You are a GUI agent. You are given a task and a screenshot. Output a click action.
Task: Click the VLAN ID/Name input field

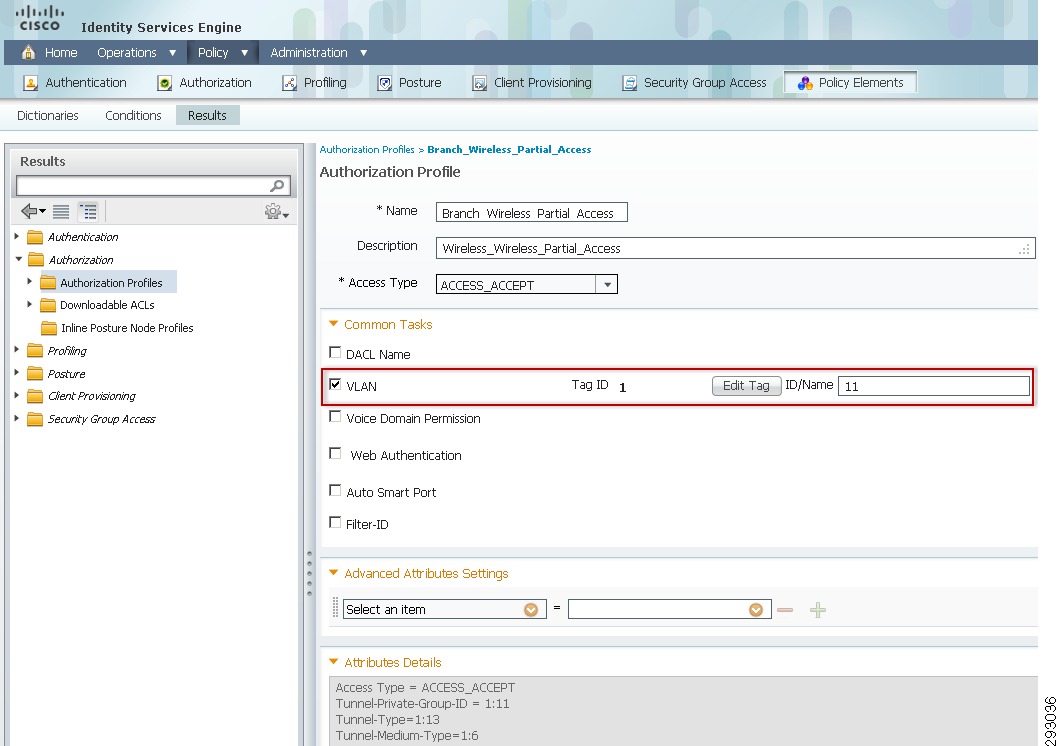click(x=933, y=386)
